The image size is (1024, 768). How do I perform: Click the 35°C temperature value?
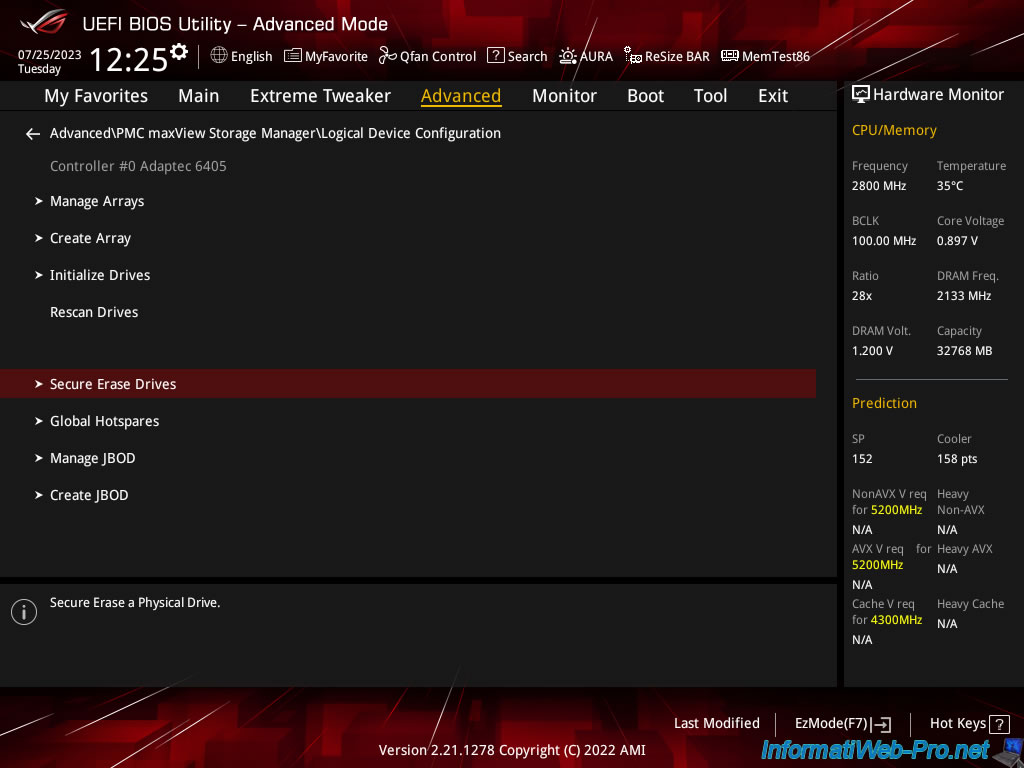coord(950,186)
